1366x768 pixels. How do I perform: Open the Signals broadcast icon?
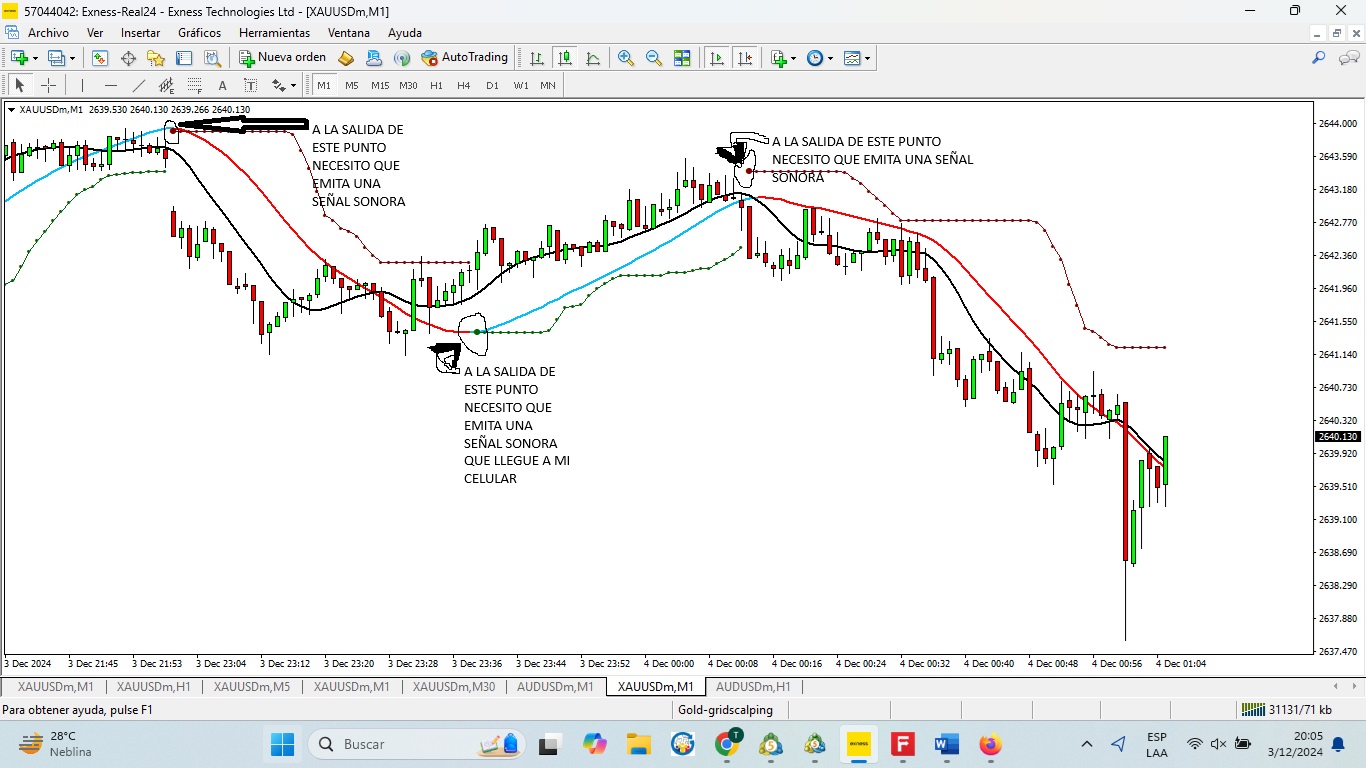pyautogui.click(x=402, y=58)
